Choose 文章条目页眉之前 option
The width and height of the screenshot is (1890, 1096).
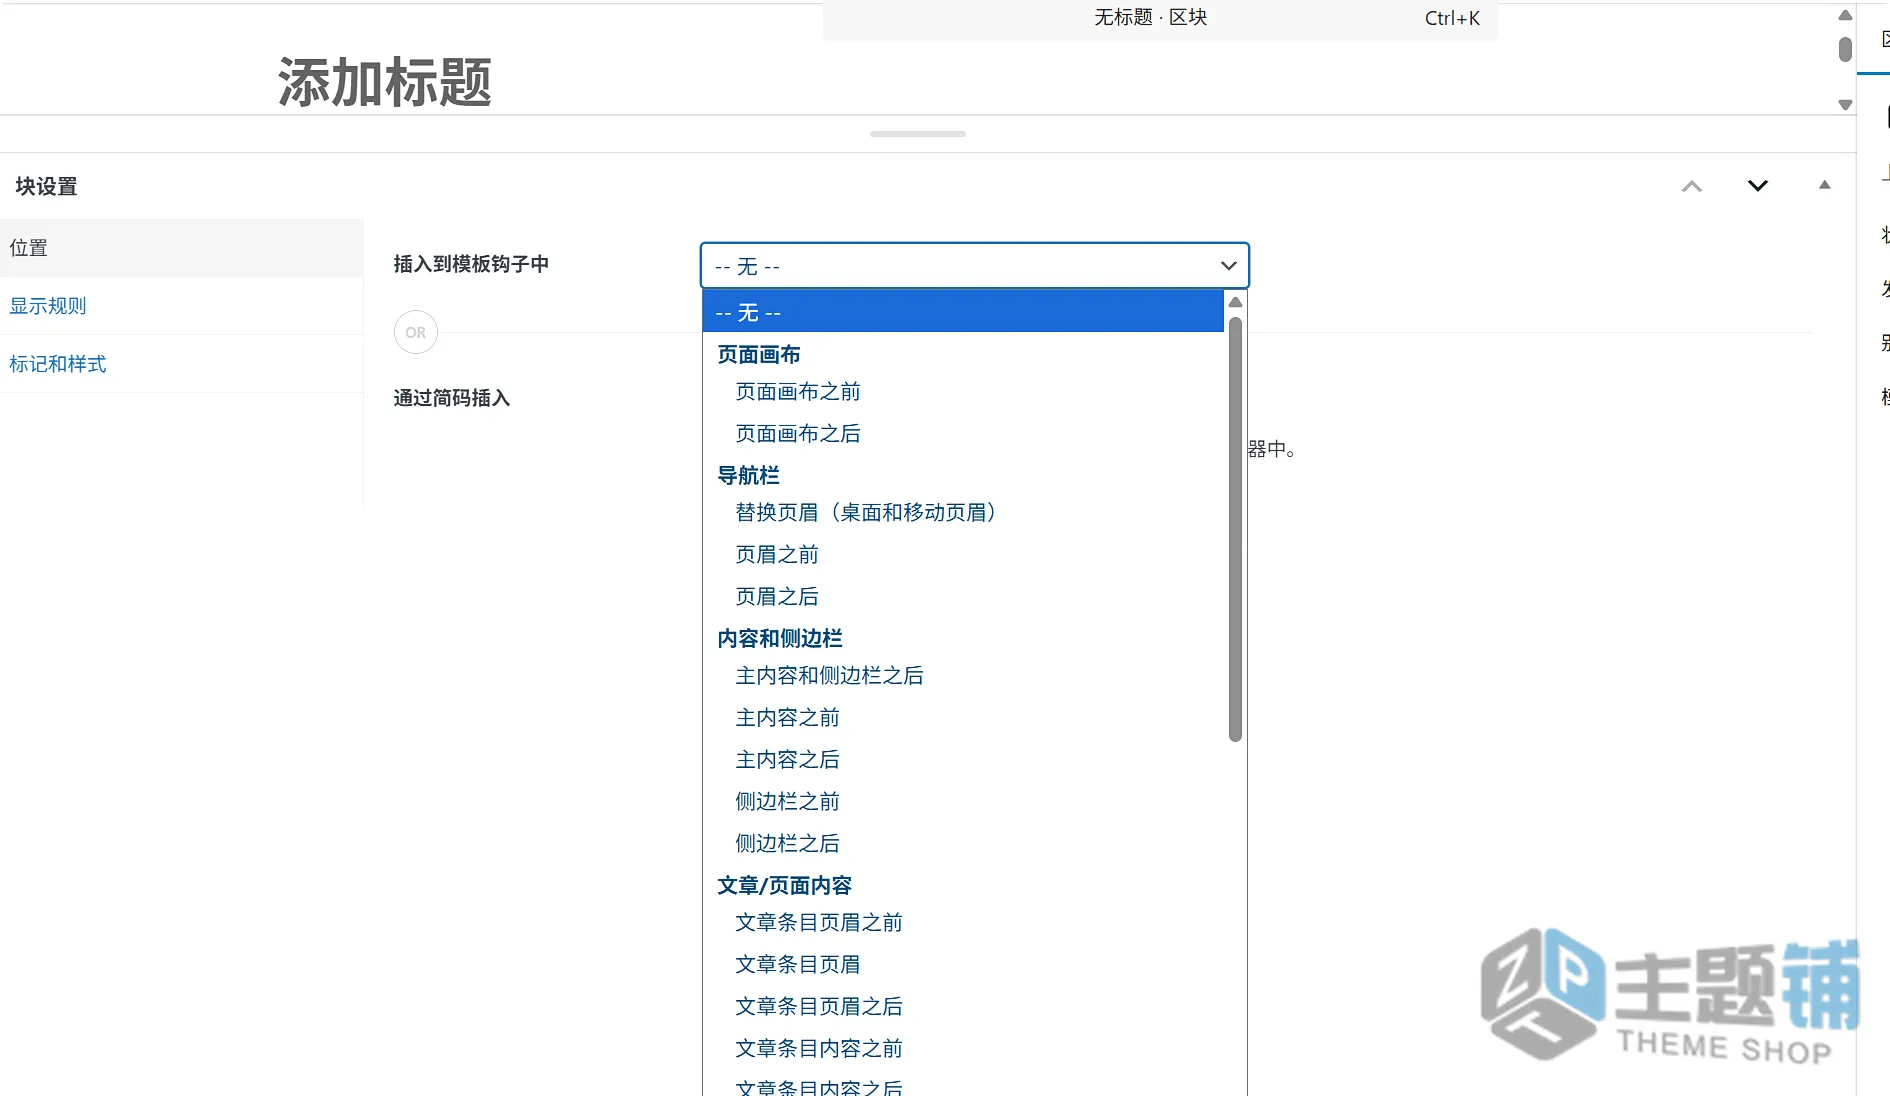pos(818,923)
